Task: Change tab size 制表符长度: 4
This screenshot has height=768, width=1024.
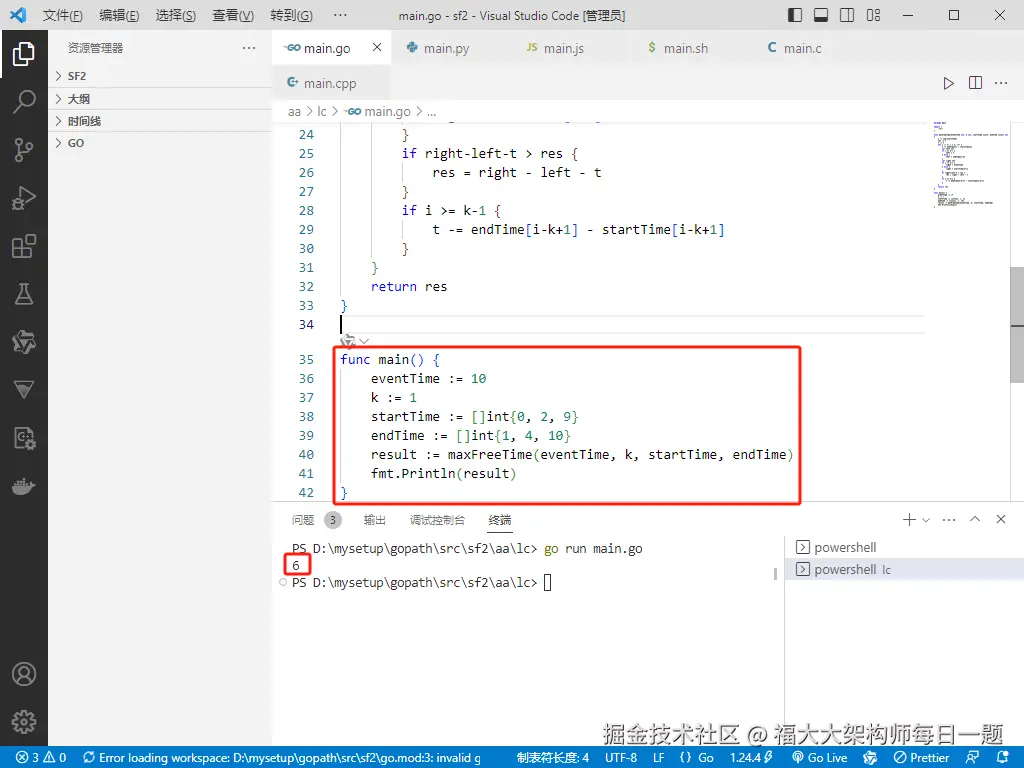Action: [552, 758]
